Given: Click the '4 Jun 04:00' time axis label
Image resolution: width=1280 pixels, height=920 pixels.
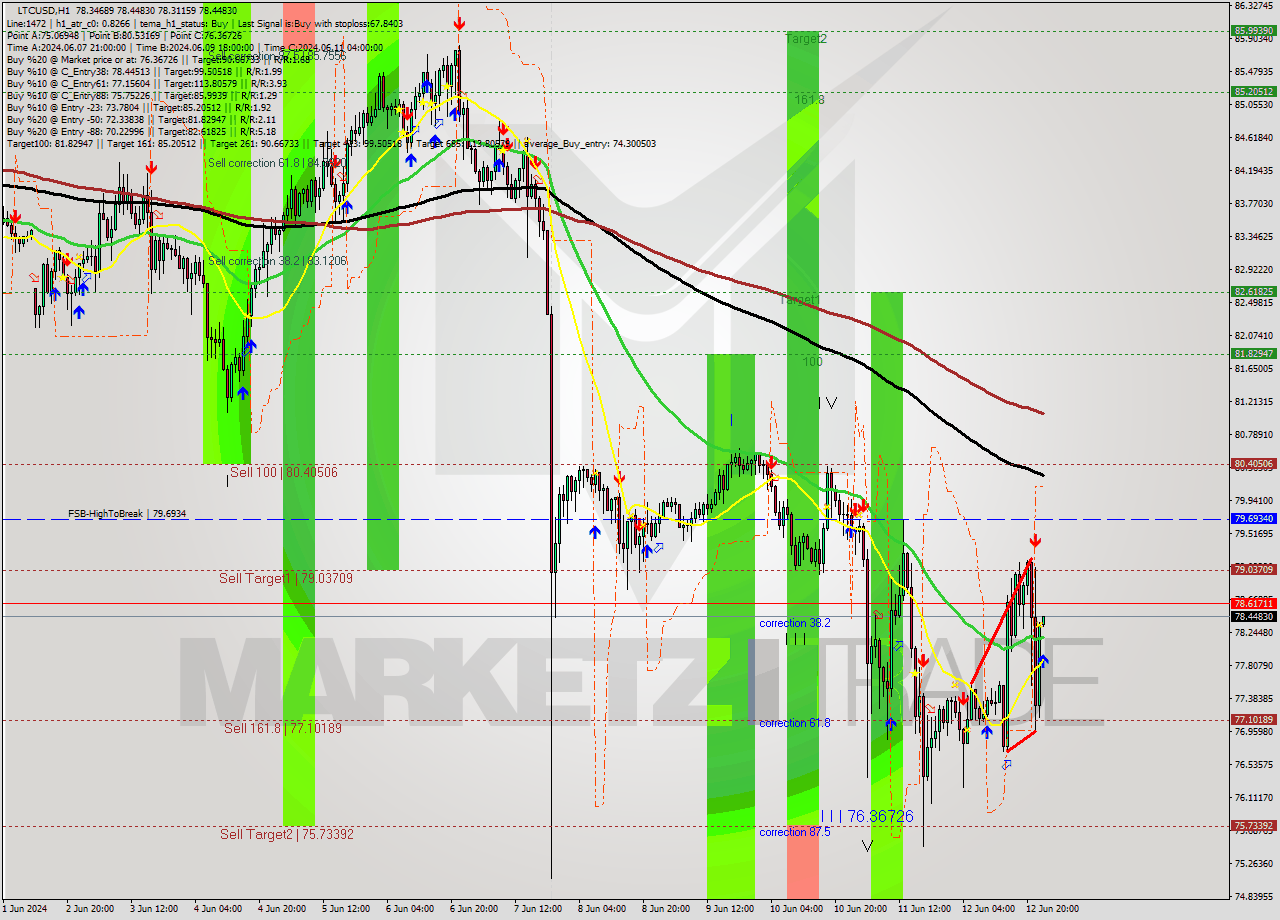Looking at the screenshot, I should coord(218,909).
